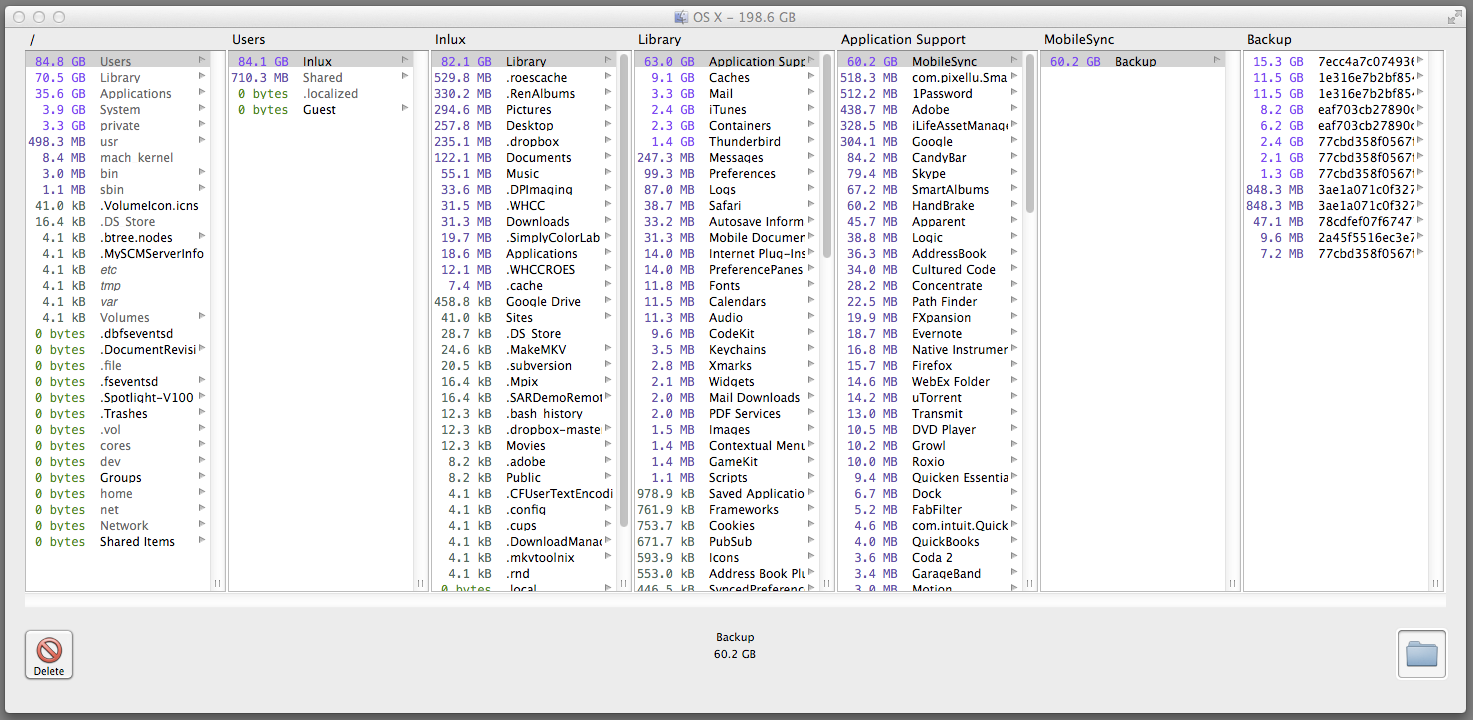The image size is (1473, 720).
Task: Click arrow next to Shared in Users column
Action: 405,76
